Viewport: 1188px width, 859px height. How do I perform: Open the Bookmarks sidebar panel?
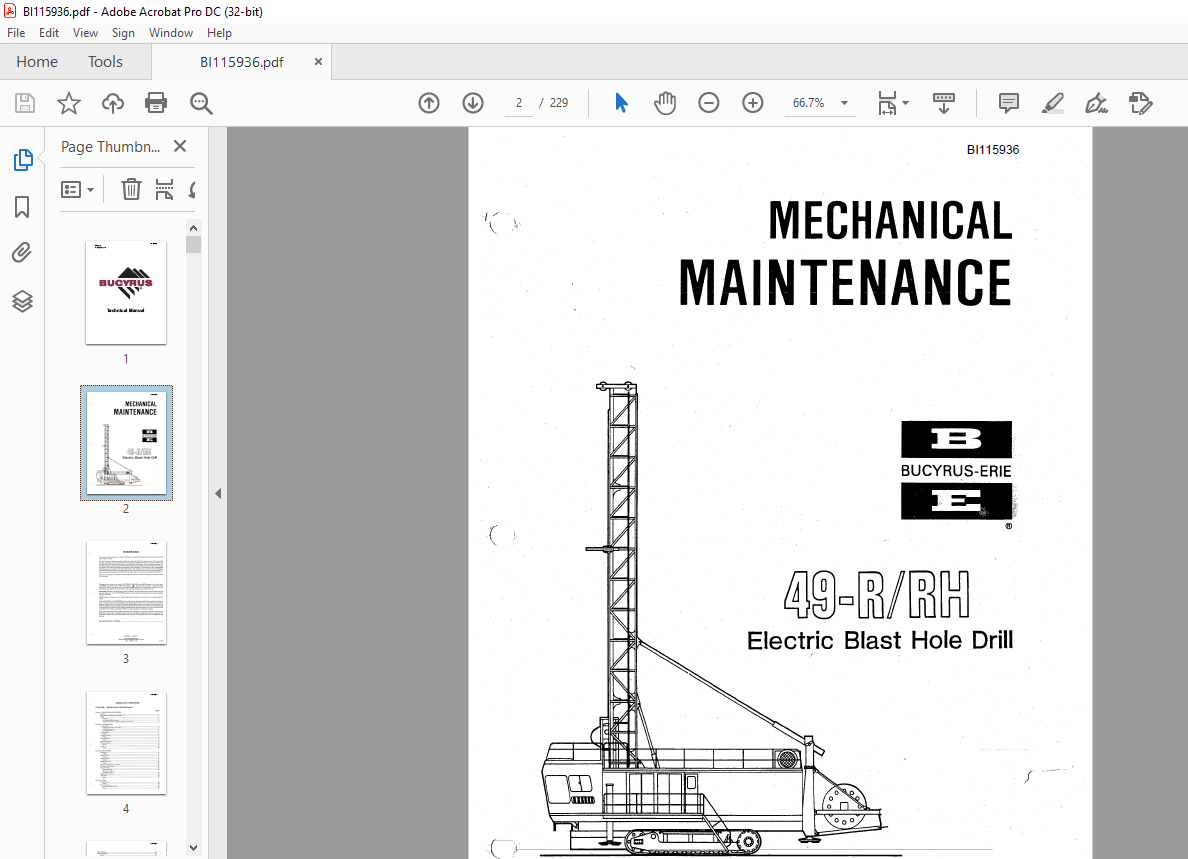coord(22,207)
